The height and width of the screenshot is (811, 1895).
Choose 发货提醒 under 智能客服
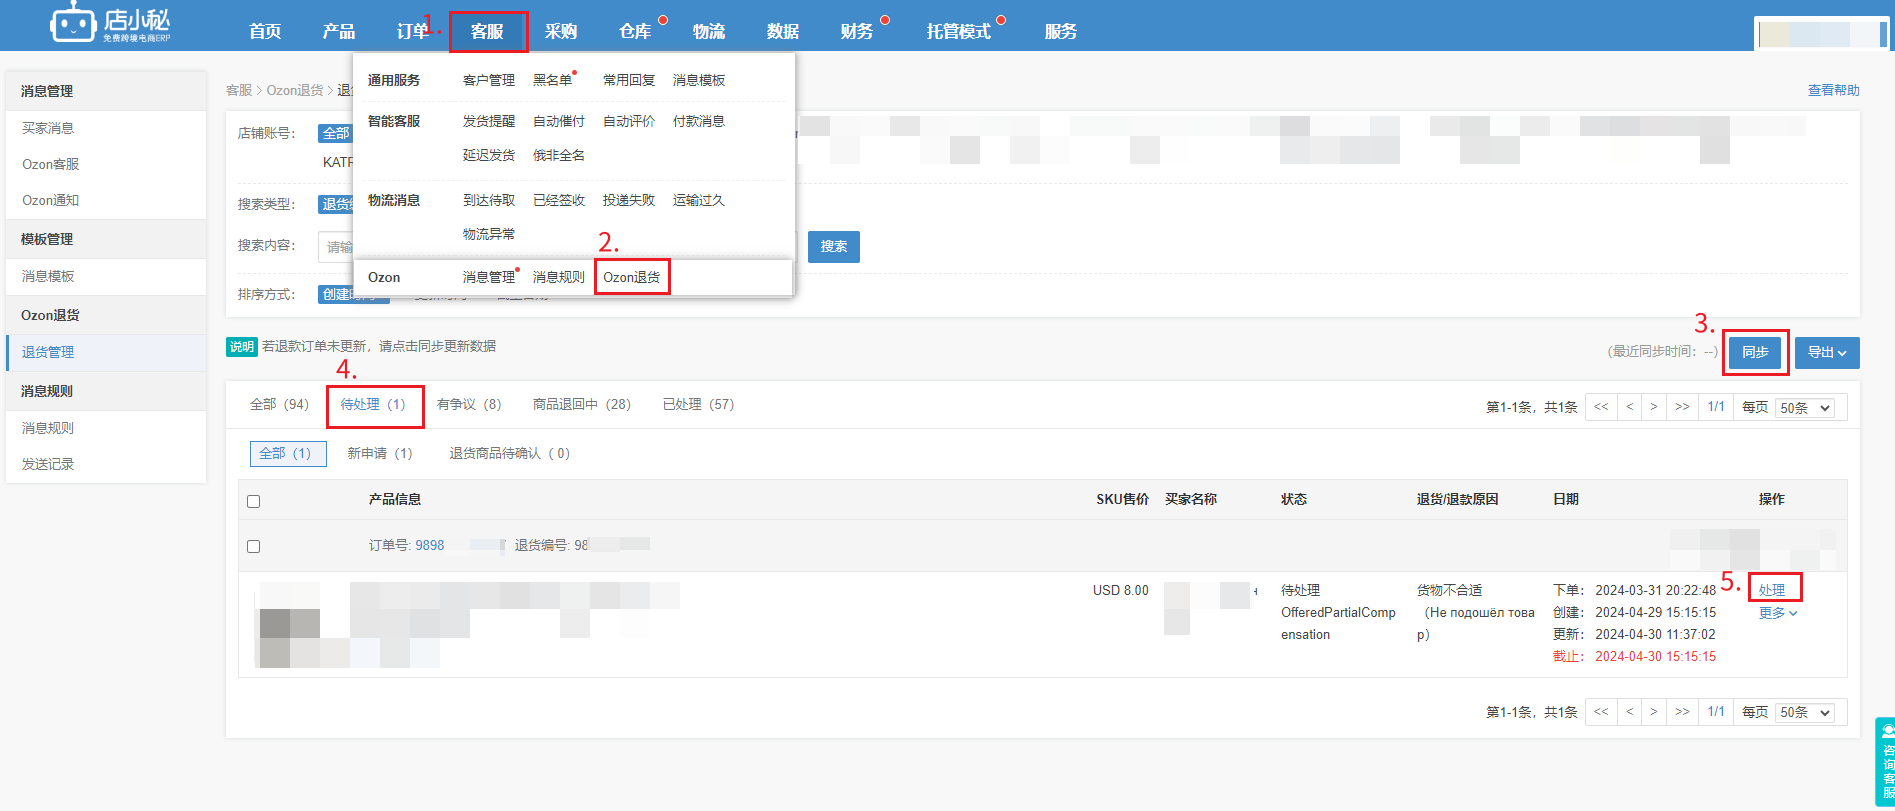[x=489, y=121]
